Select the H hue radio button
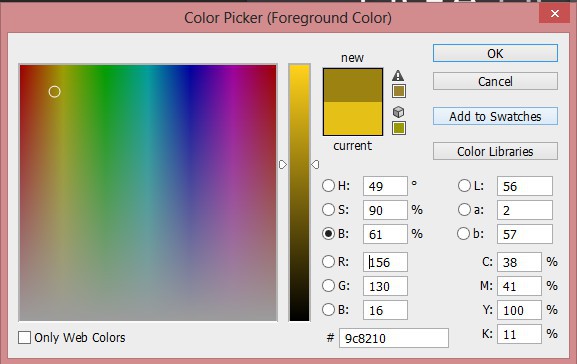Viewport: 577px width, 364px height. click(x=328, y=185)
